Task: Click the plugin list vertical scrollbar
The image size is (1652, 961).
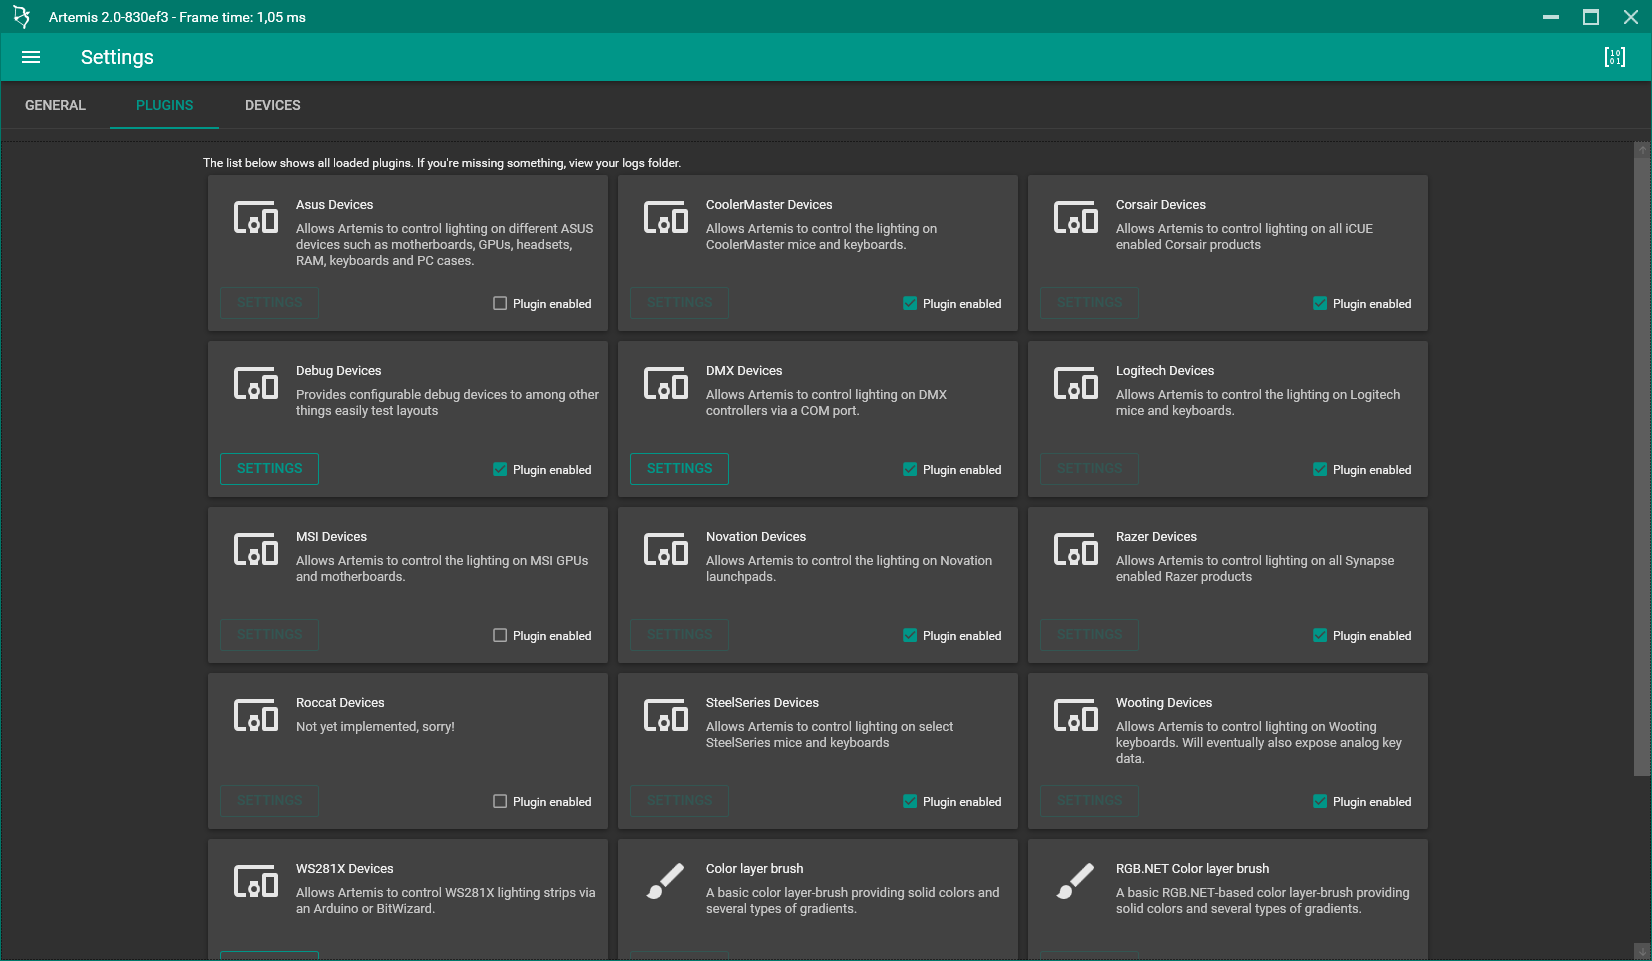Action: click(1641, 466)
